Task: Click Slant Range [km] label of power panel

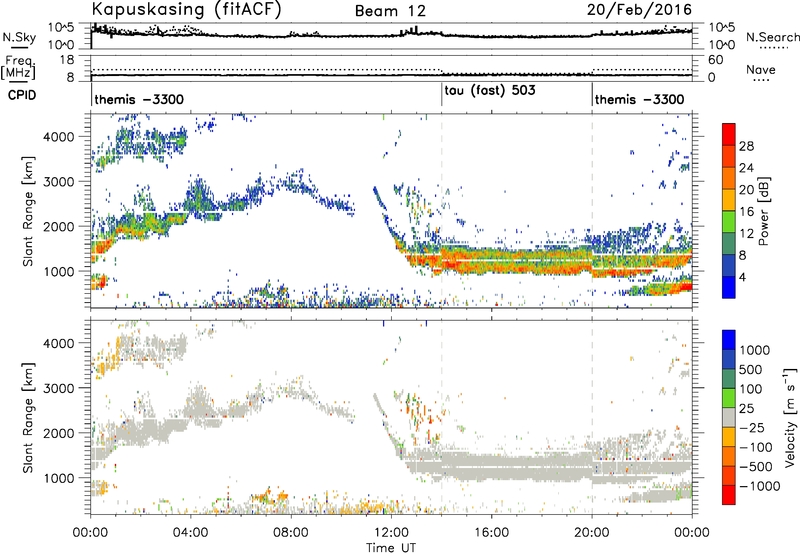Action: tap(29, 211)
